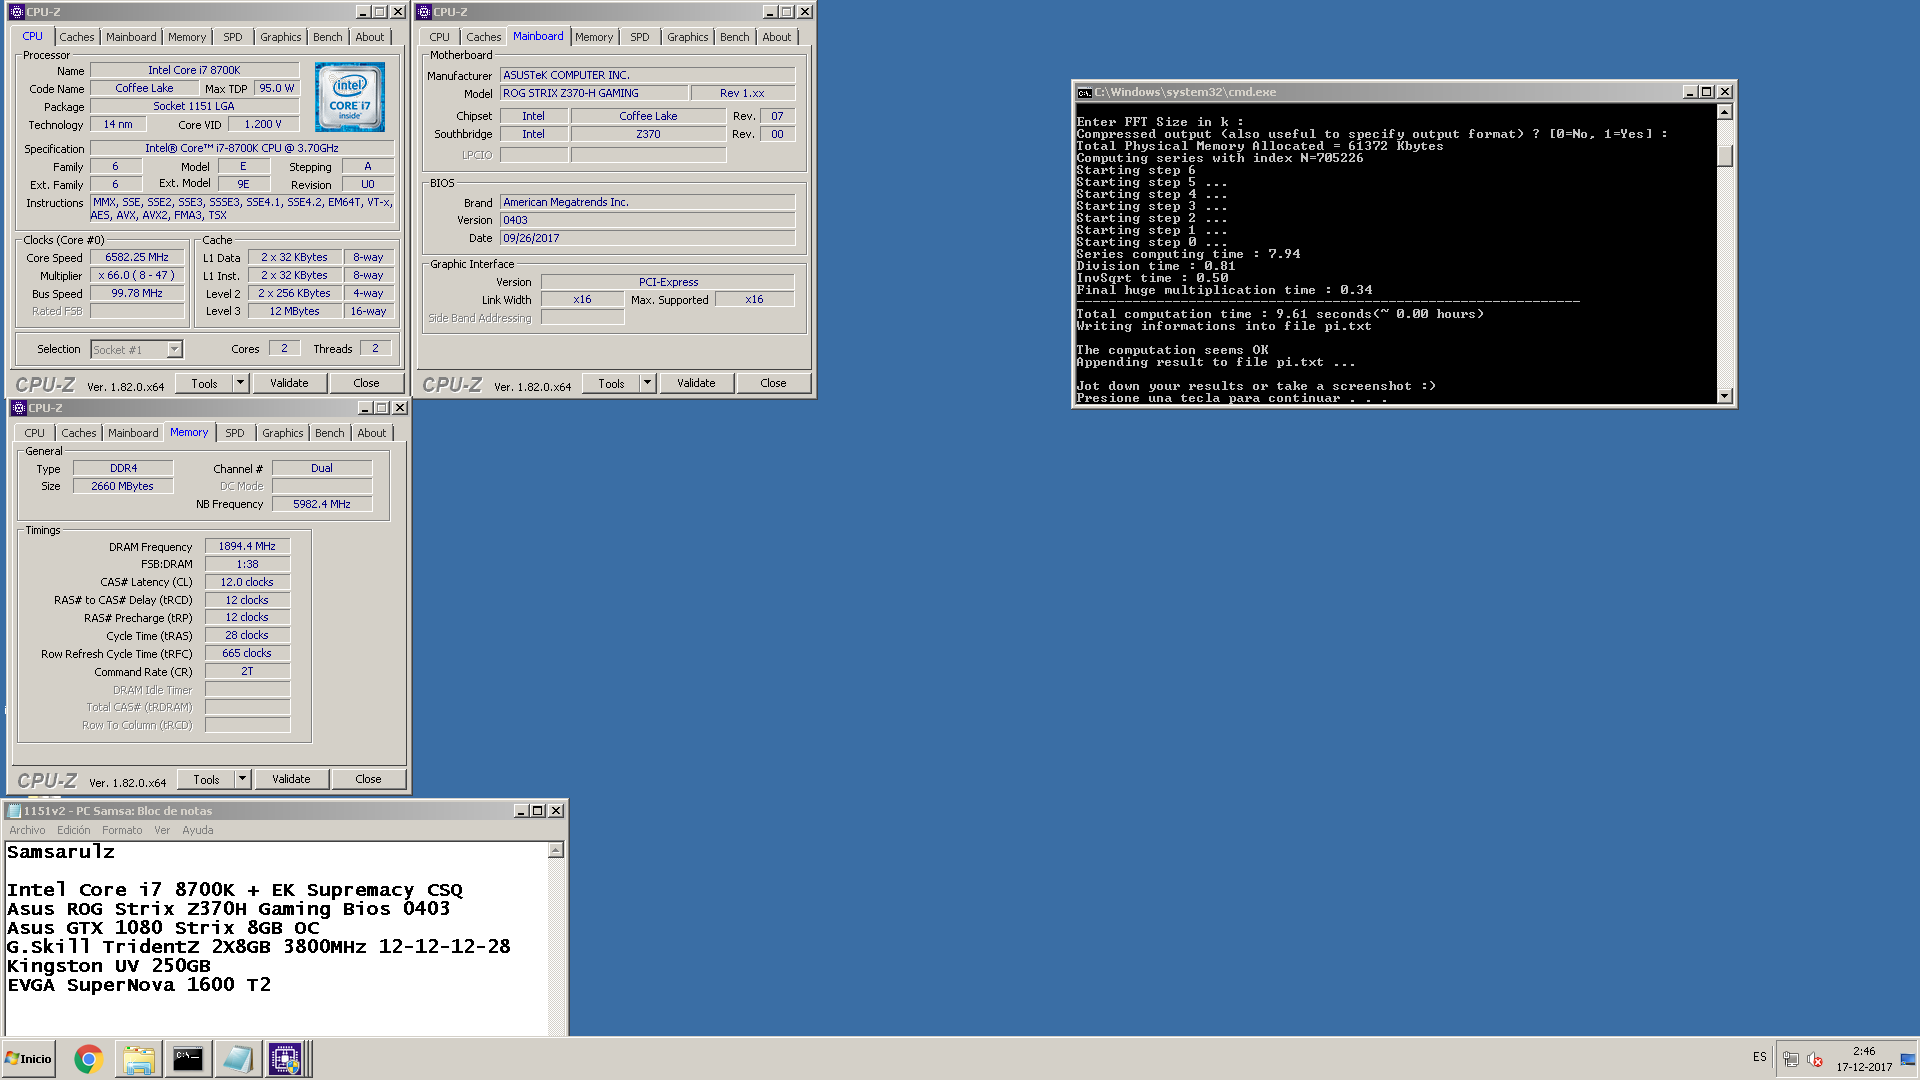Screen dimensions: 1920x1080
Task: Switch to the cmd.exe taskbar icon
Action: [x=187, y=1059]
